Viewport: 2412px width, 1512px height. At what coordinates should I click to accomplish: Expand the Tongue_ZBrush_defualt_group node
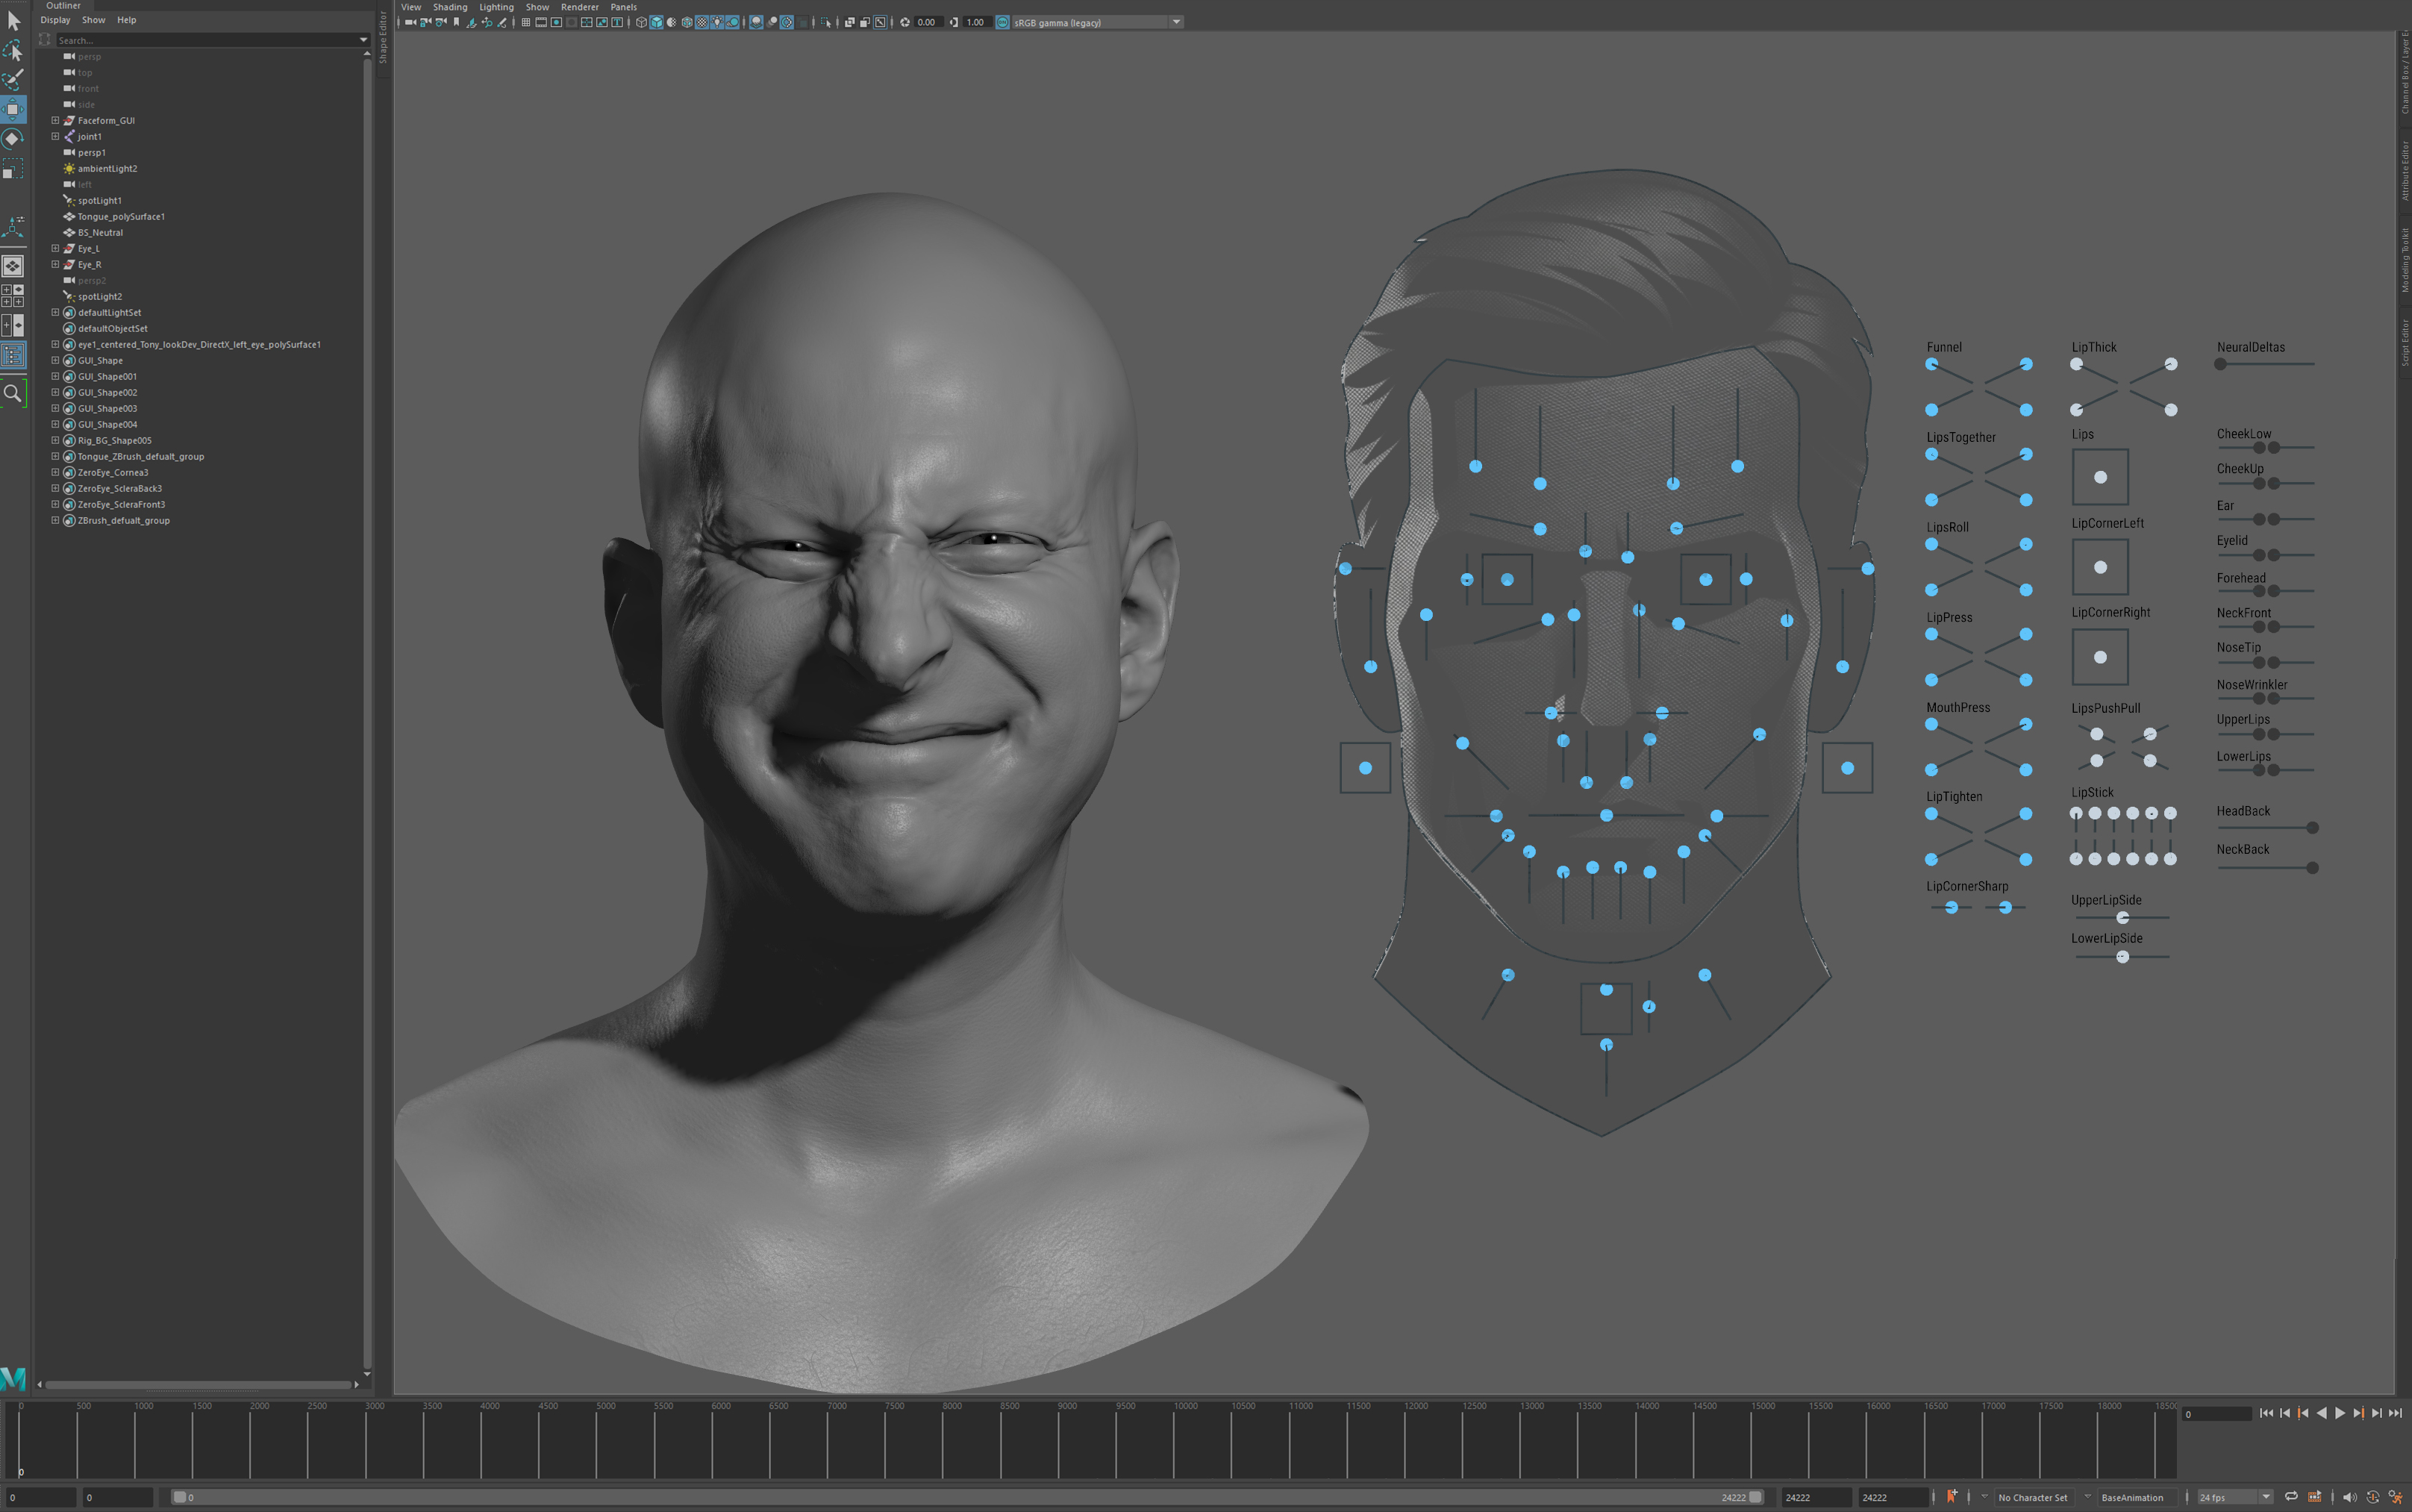tap(56, 456)
